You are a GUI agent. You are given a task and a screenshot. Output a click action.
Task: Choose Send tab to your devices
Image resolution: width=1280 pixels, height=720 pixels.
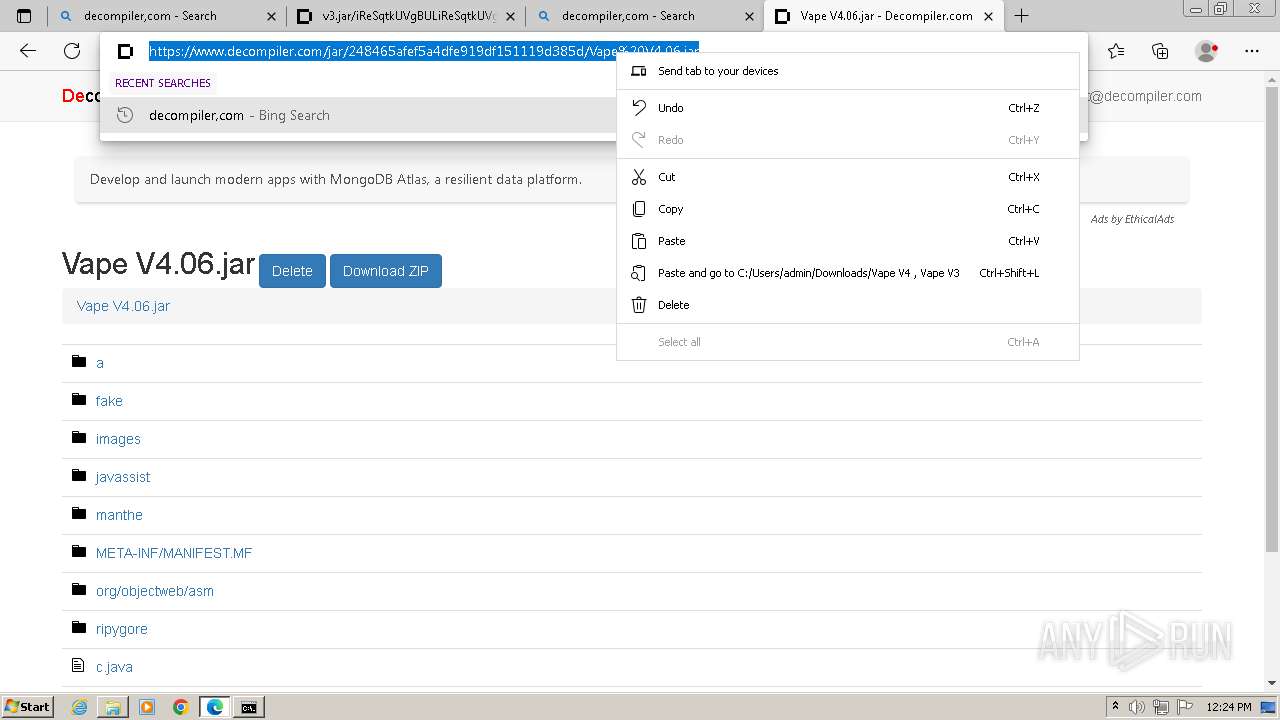(848, 71)
